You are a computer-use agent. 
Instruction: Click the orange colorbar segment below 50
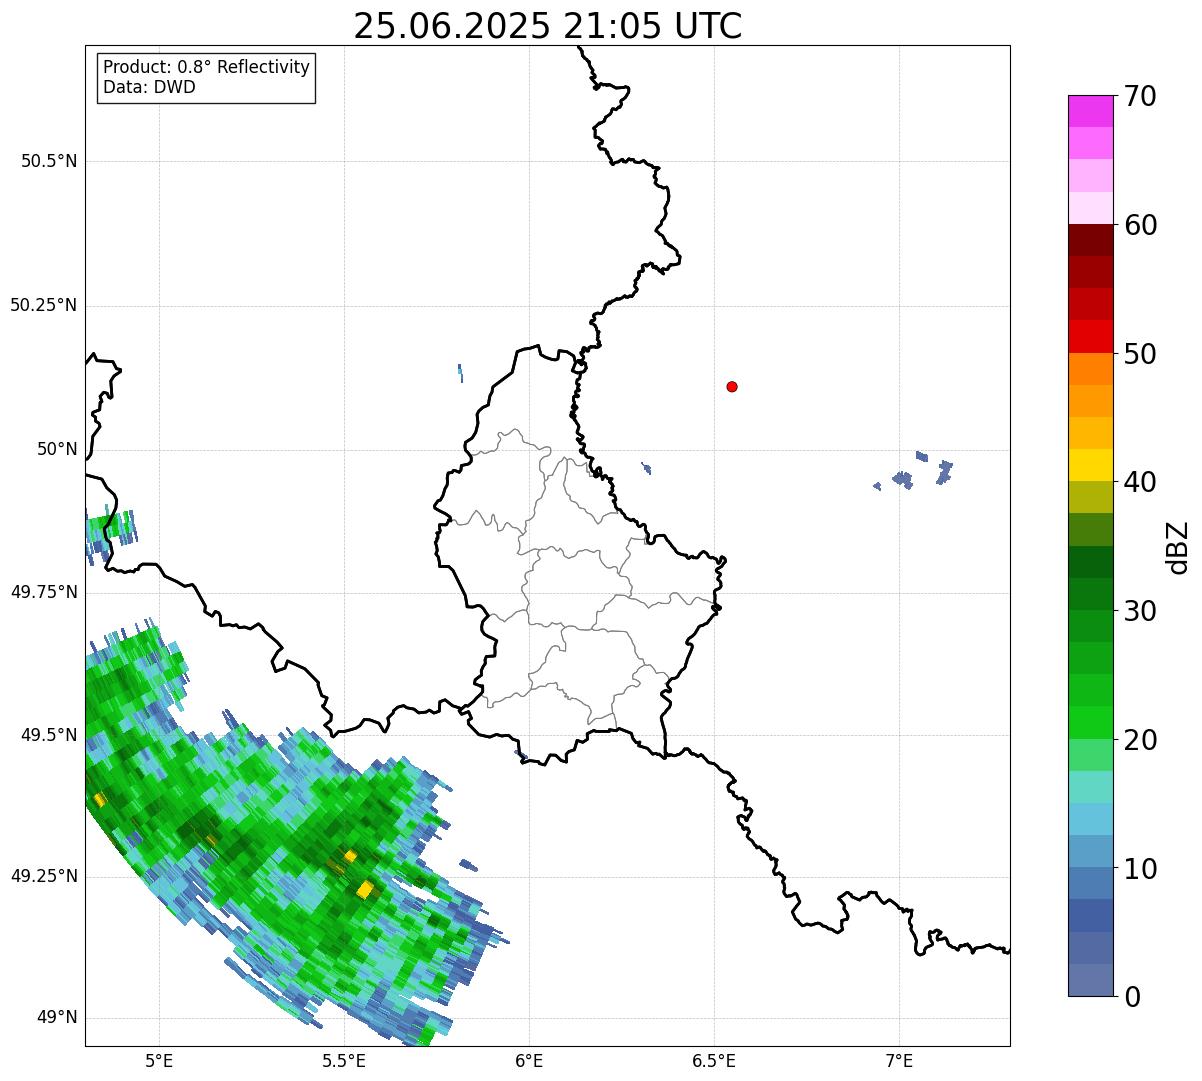(1090, 369)
